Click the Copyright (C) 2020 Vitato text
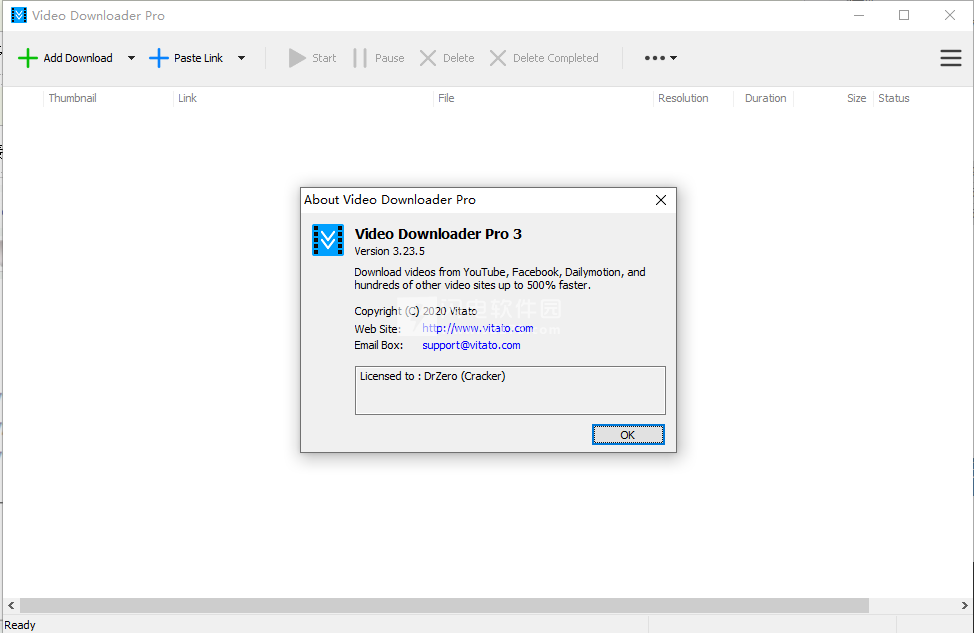 (x=416, y=311)
